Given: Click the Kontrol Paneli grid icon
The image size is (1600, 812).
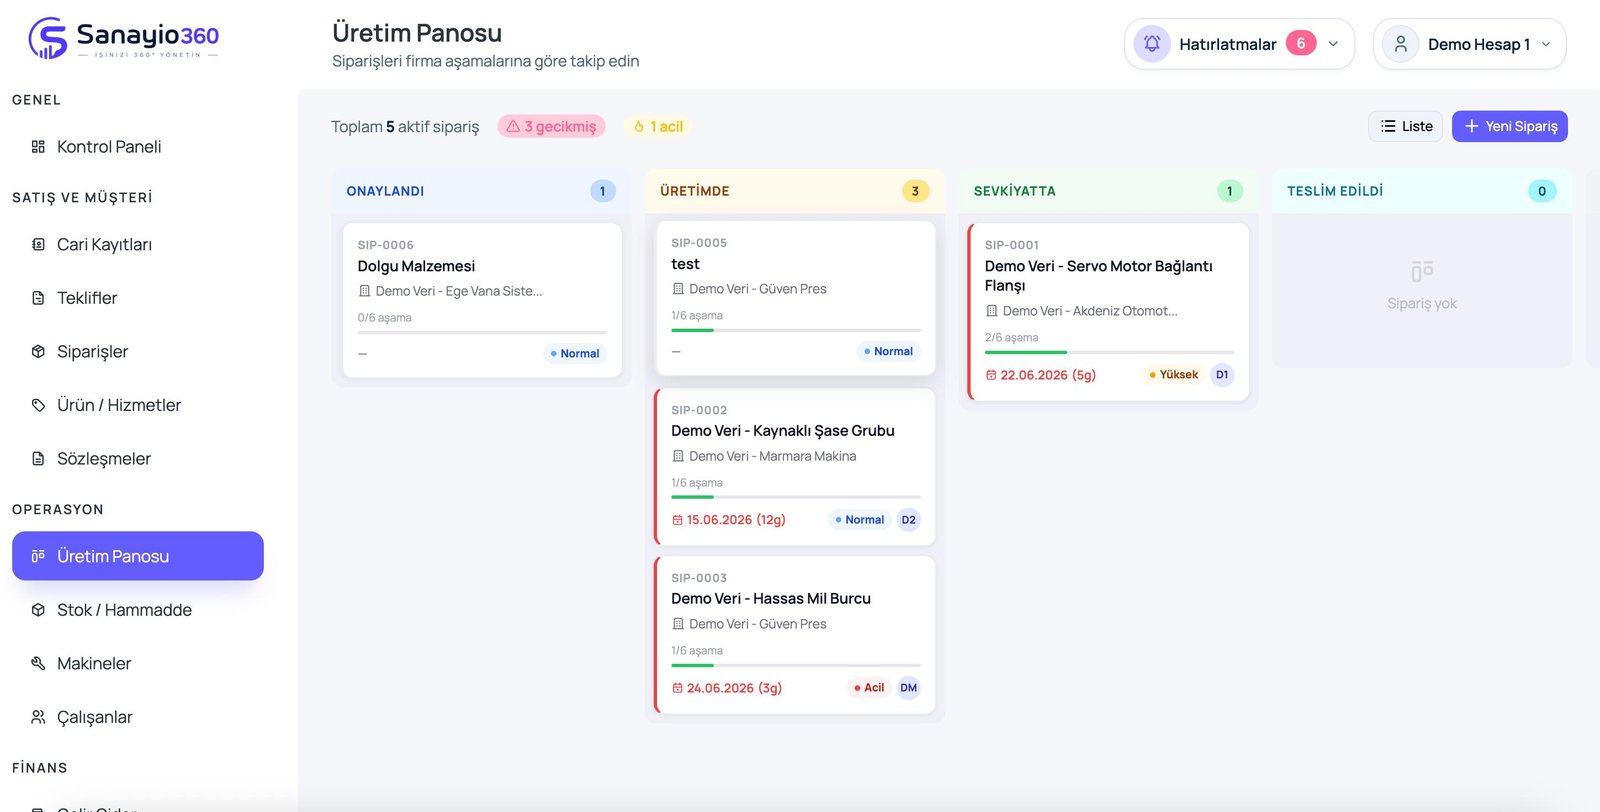Looking at the screenshot, I should [x=38, y=147].
